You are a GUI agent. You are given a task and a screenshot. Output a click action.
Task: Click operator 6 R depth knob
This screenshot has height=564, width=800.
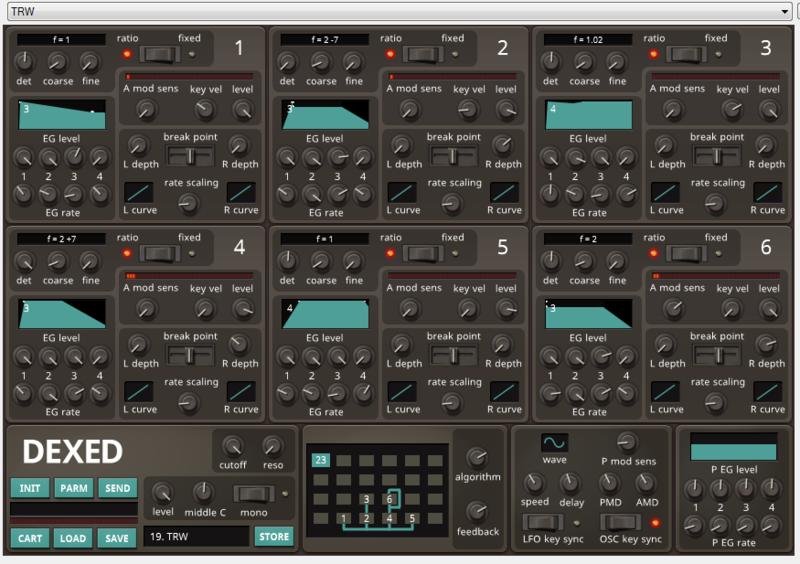click(765, 345)
